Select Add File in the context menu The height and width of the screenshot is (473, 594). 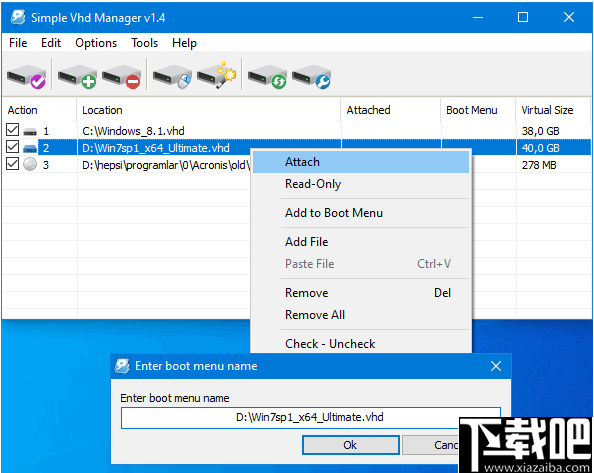361,242
